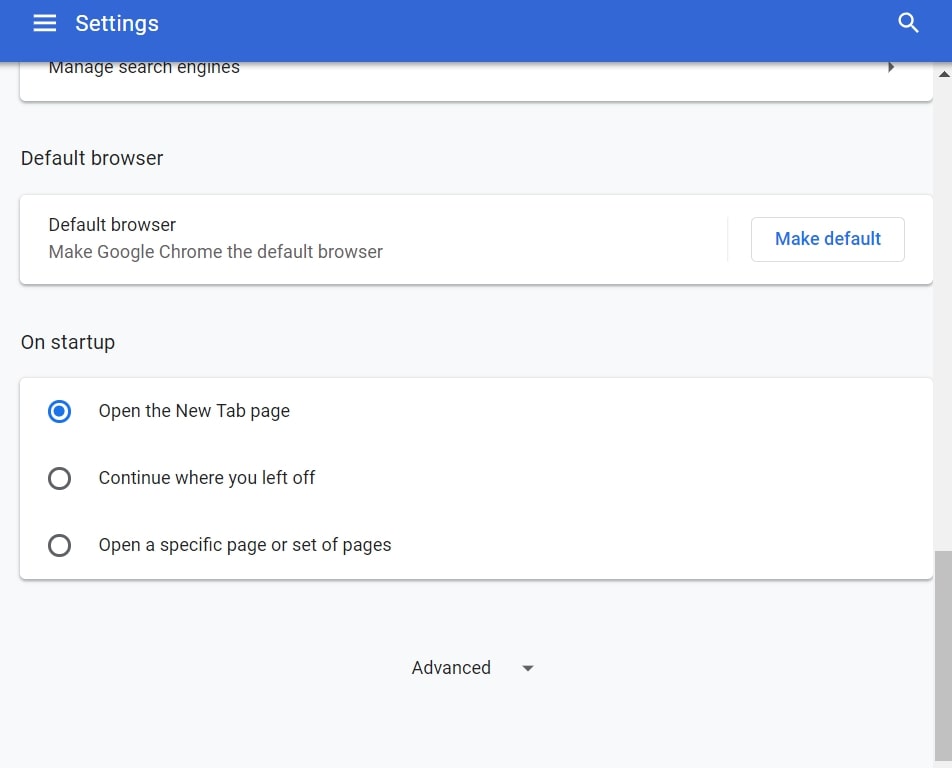The image size is (952, 768).
Task: Click the vertical scrollbar thumb
Action: [x=943, y=656]
